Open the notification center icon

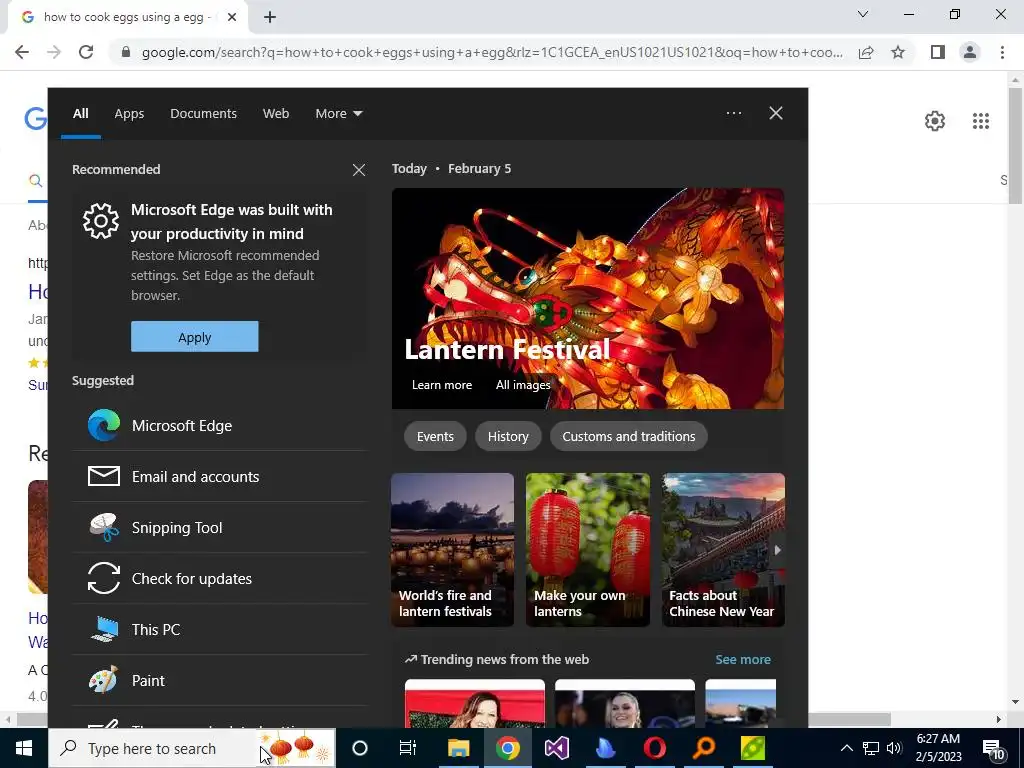(993, 749)
